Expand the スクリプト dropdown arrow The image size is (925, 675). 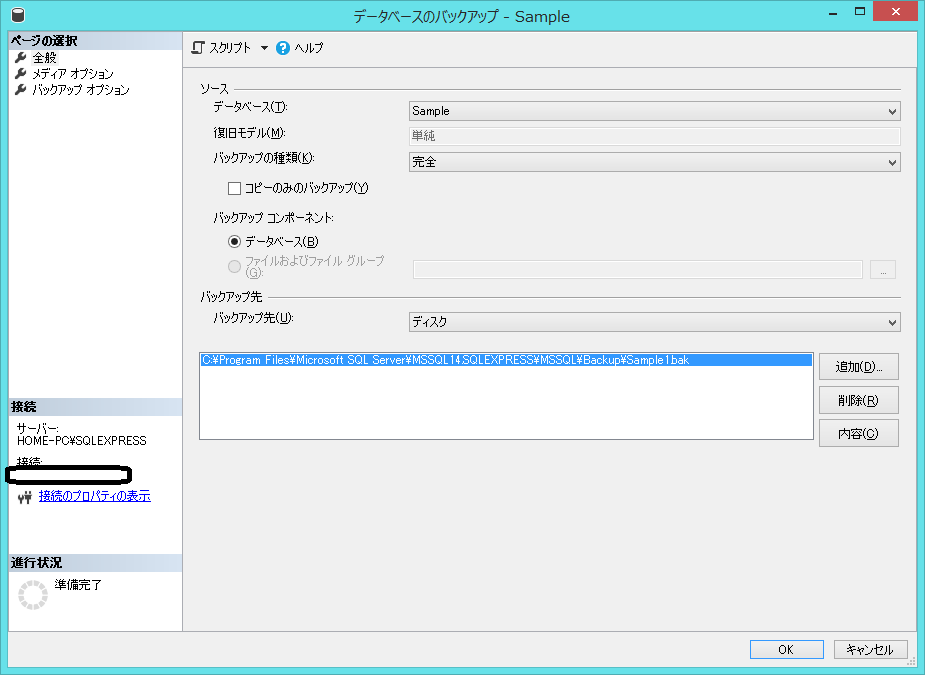[x=264, y=48]
